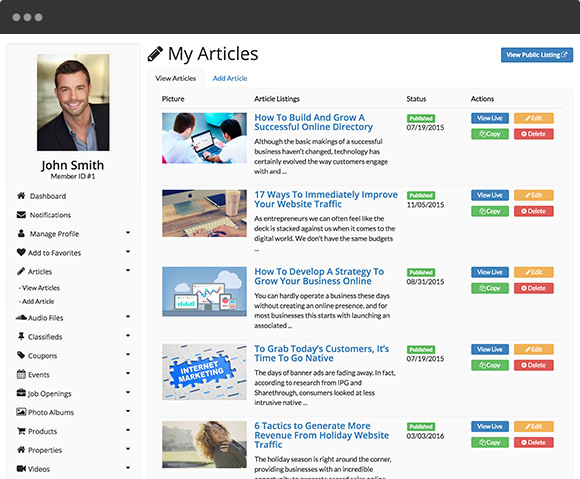The height and width of the screenshot is (479, 580).
Task: Open To Grab Today's Customers article link
Action: click(321, 354)
